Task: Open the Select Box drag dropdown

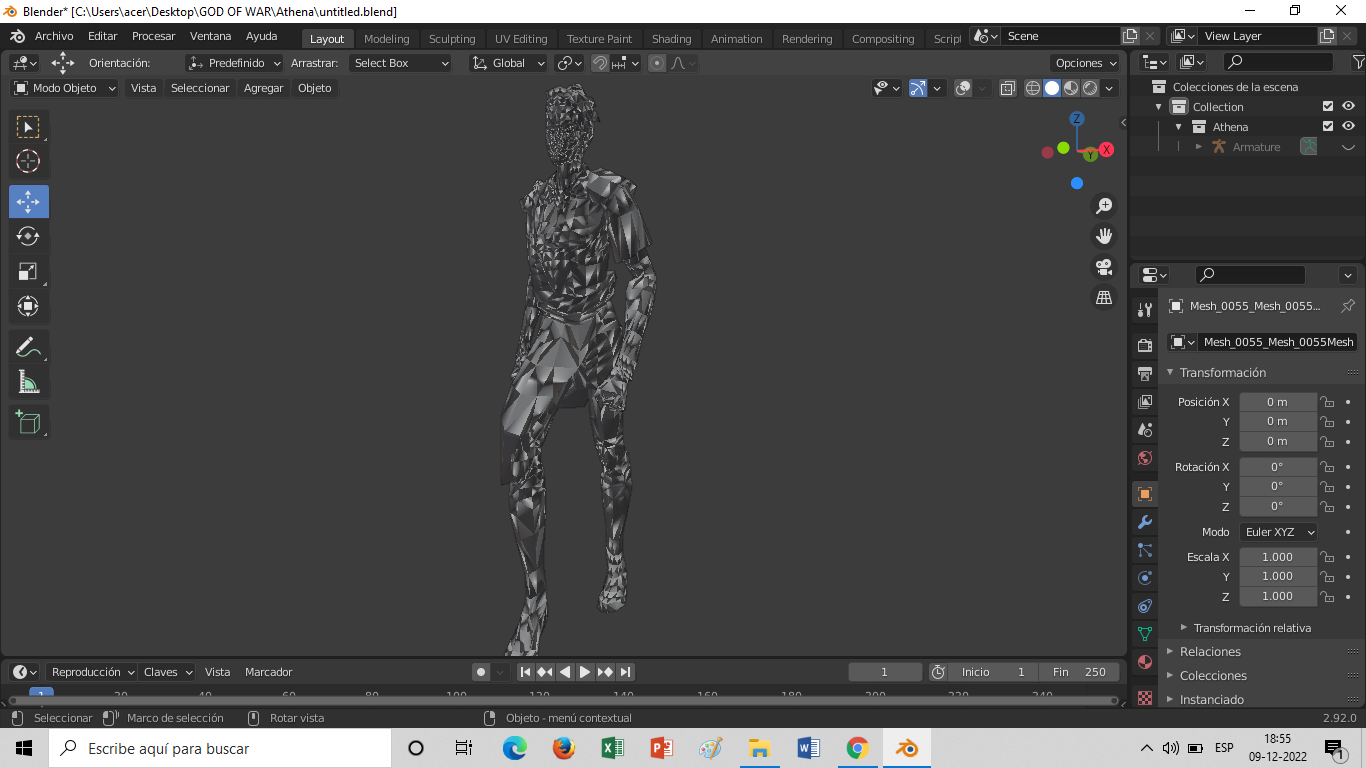Action: [x=400, y=63]
